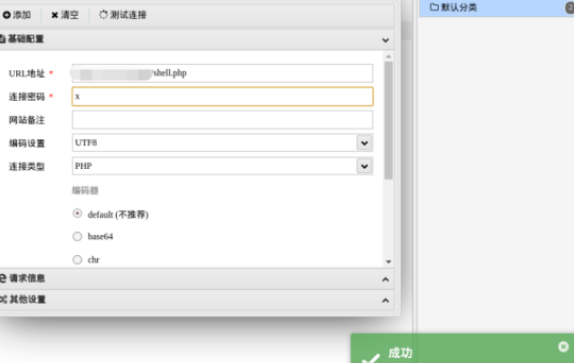574x363 pixels.
Task: Open the 编码设置 UTF8 dropdown arrow
Action: coord(364,143)
